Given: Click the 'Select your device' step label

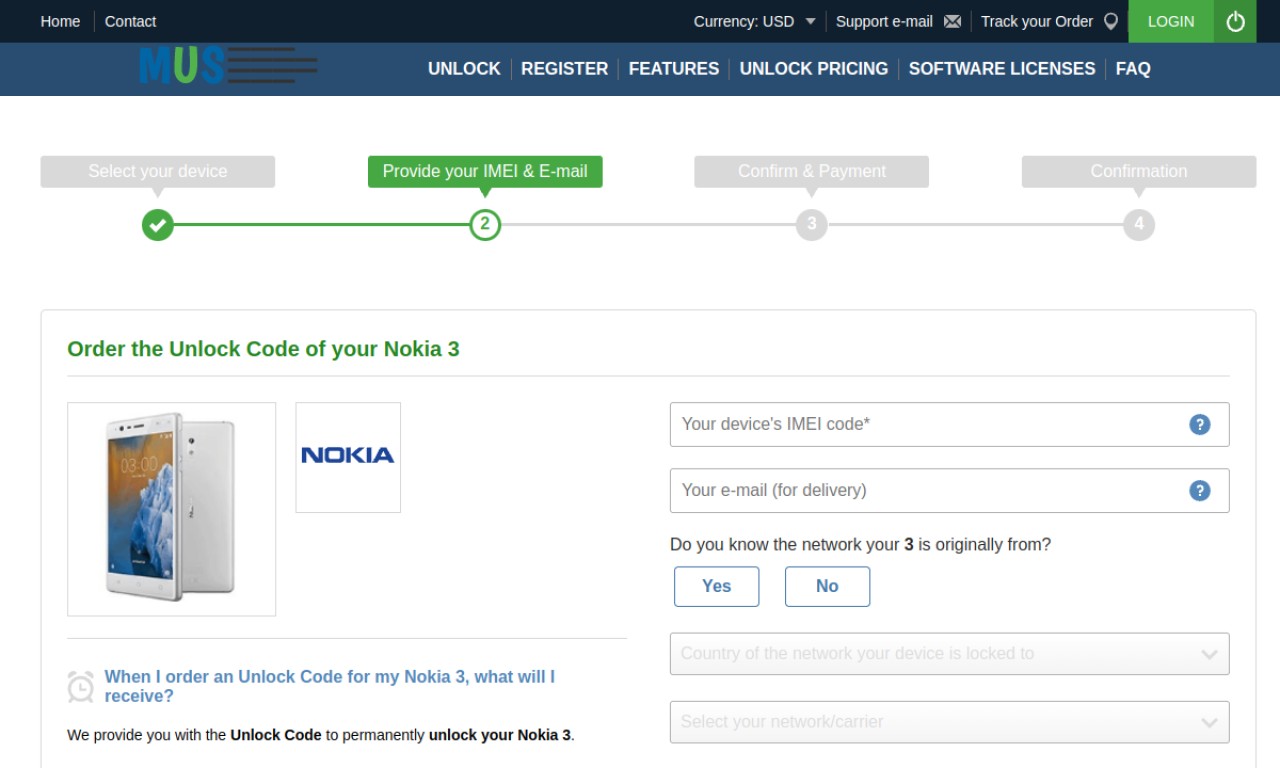Looking at the screenshot, I should (158, 171).
